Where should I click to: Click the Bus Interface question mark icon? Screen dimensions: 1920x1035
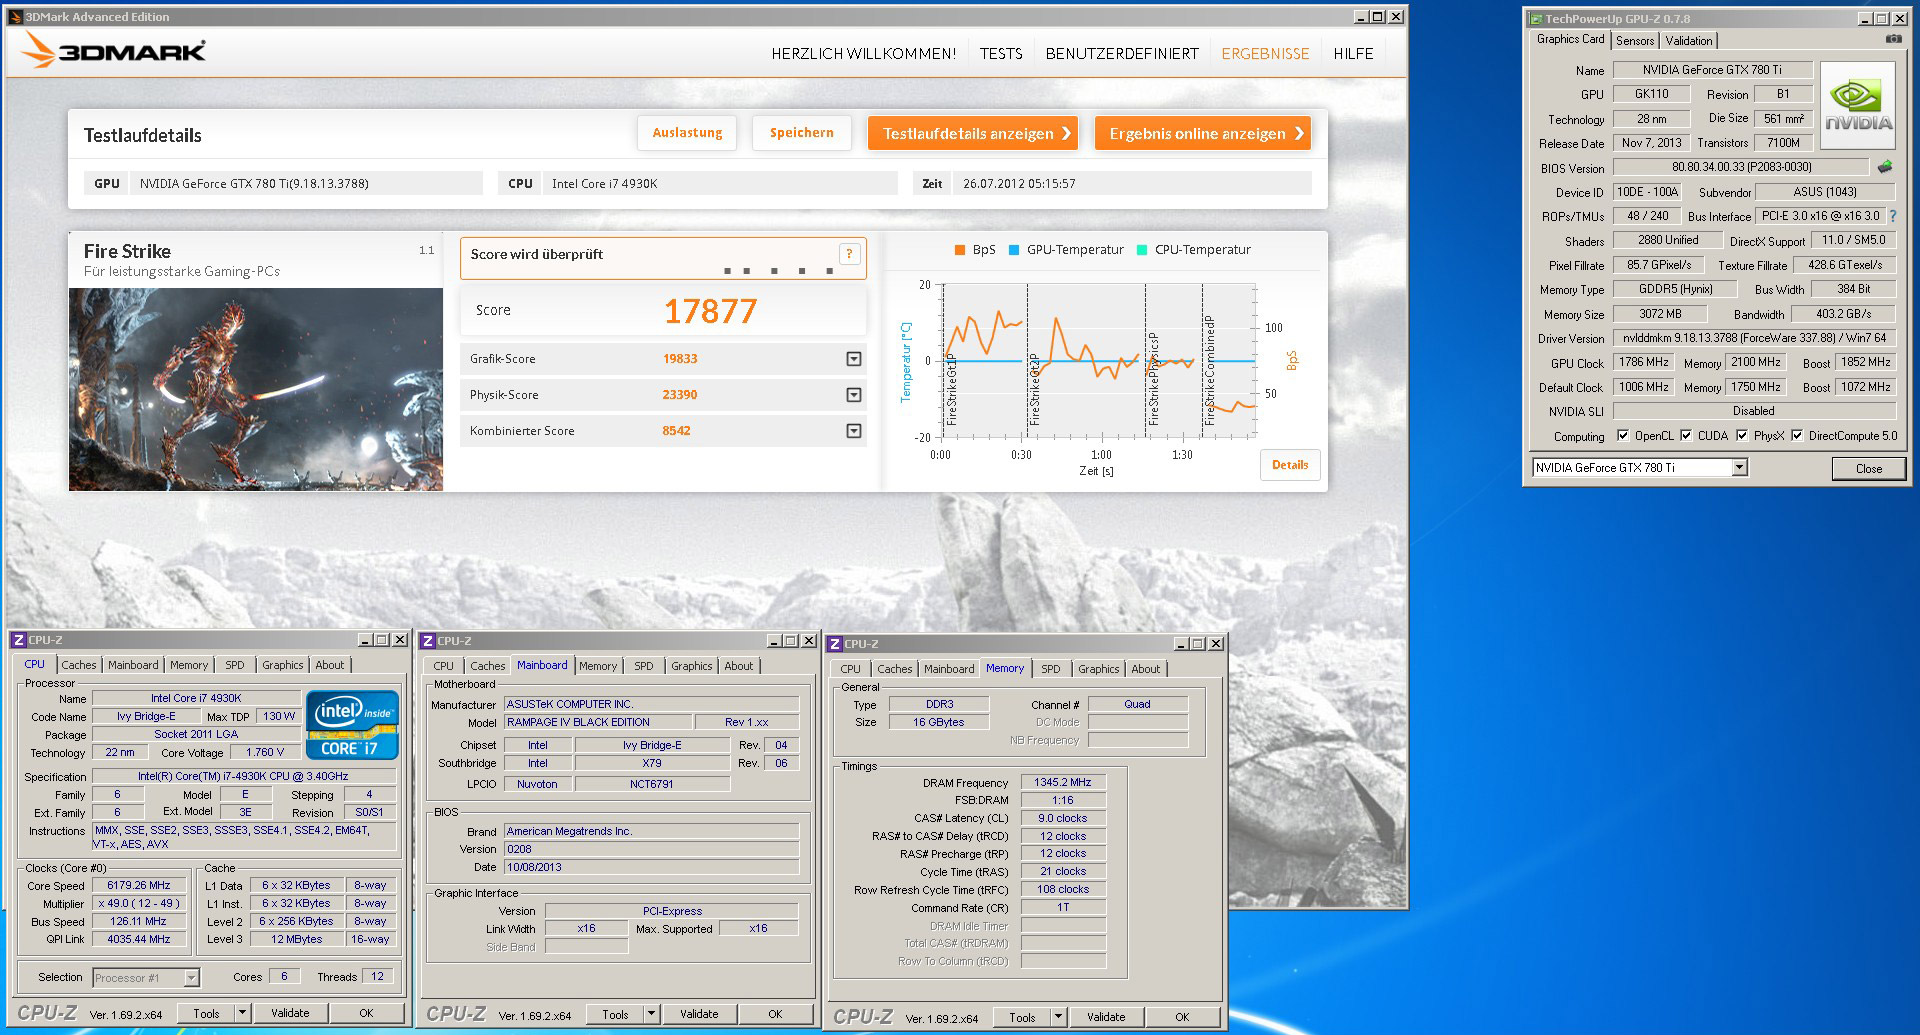(x=1892, y=216)
